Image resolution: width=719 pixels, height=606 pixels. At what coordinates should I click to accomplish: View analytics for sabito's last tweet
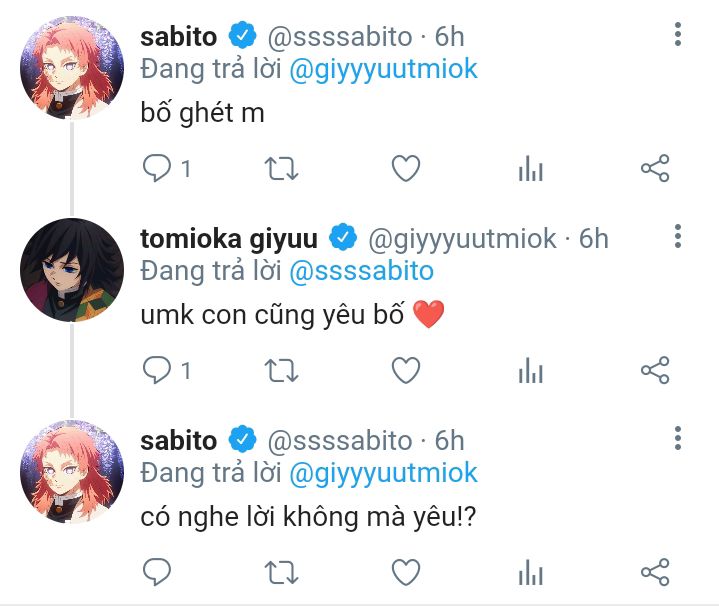pyautogui.click(x=531, y=572)
